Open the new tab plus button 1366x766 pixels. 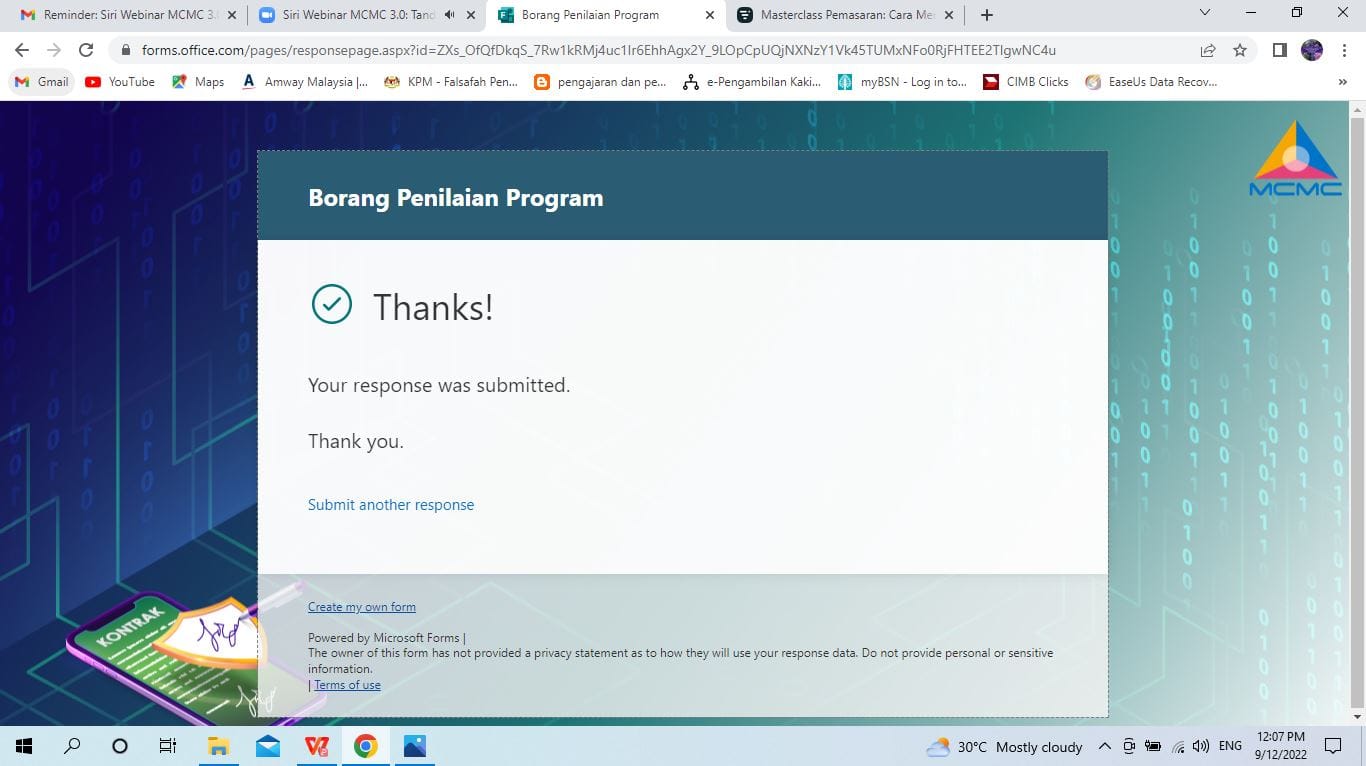(987, 15)
